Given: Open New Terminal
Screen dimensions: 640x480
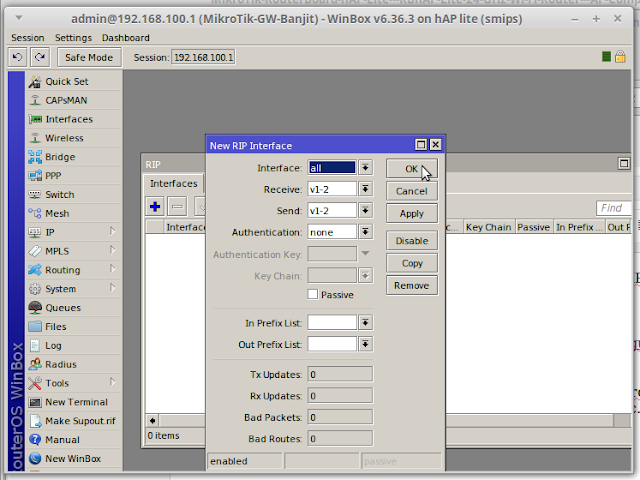Looking at the screenshot, I should [x=74, y=402].
